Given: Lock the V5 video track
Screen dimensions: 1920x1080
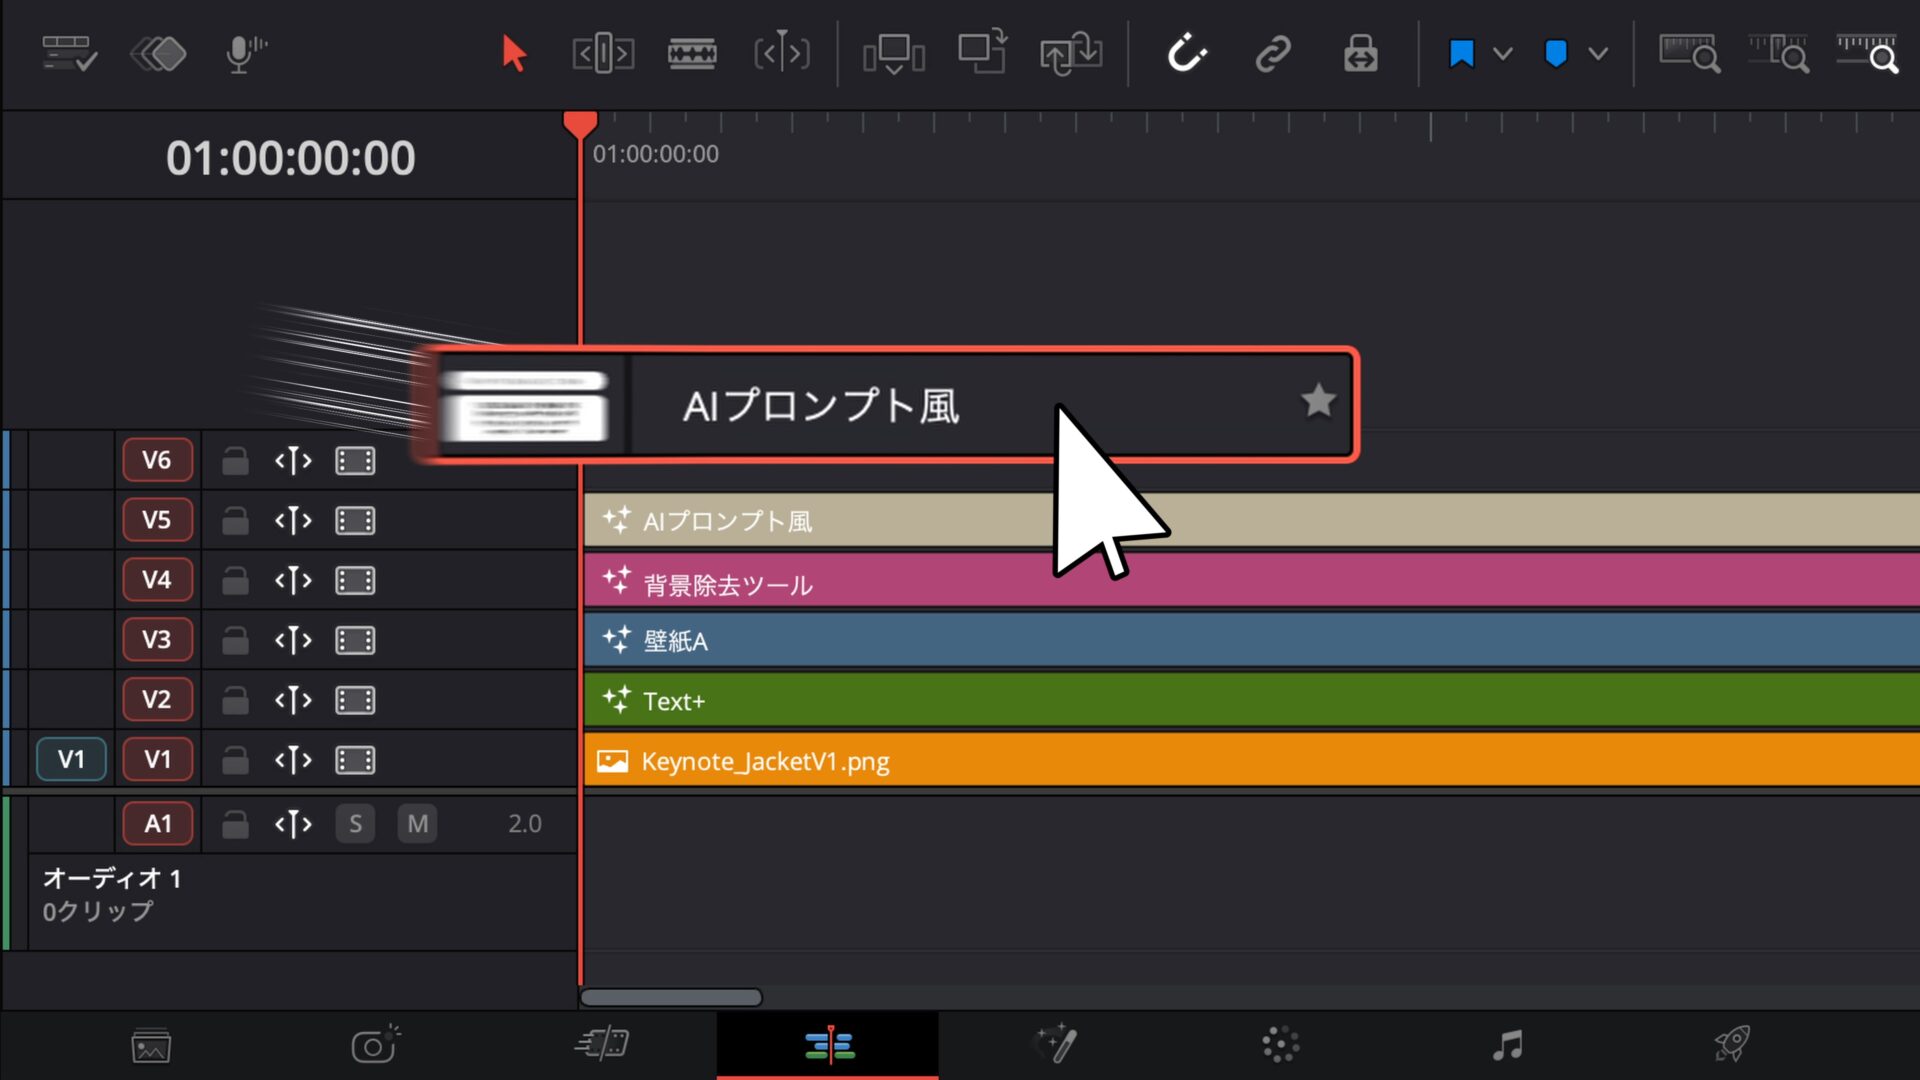Looking at the screenshot, I should click(235, 521).
